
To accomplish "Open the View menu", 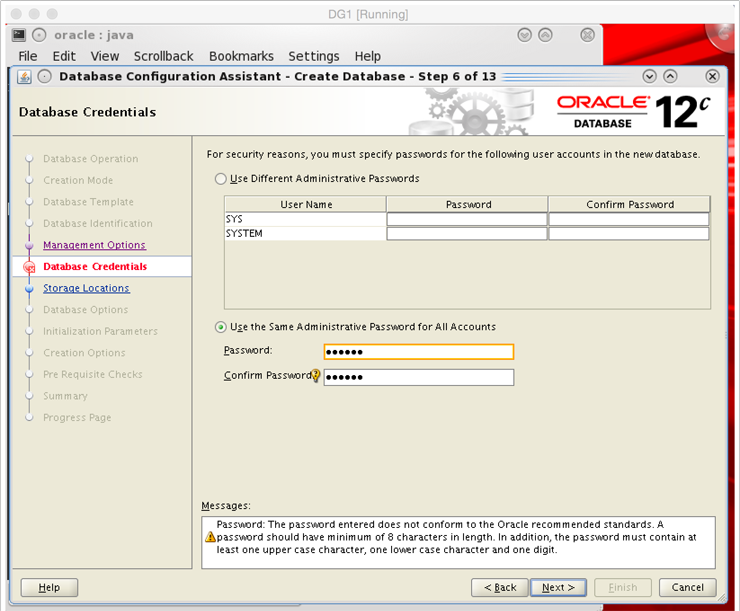I will pos(105,56).
